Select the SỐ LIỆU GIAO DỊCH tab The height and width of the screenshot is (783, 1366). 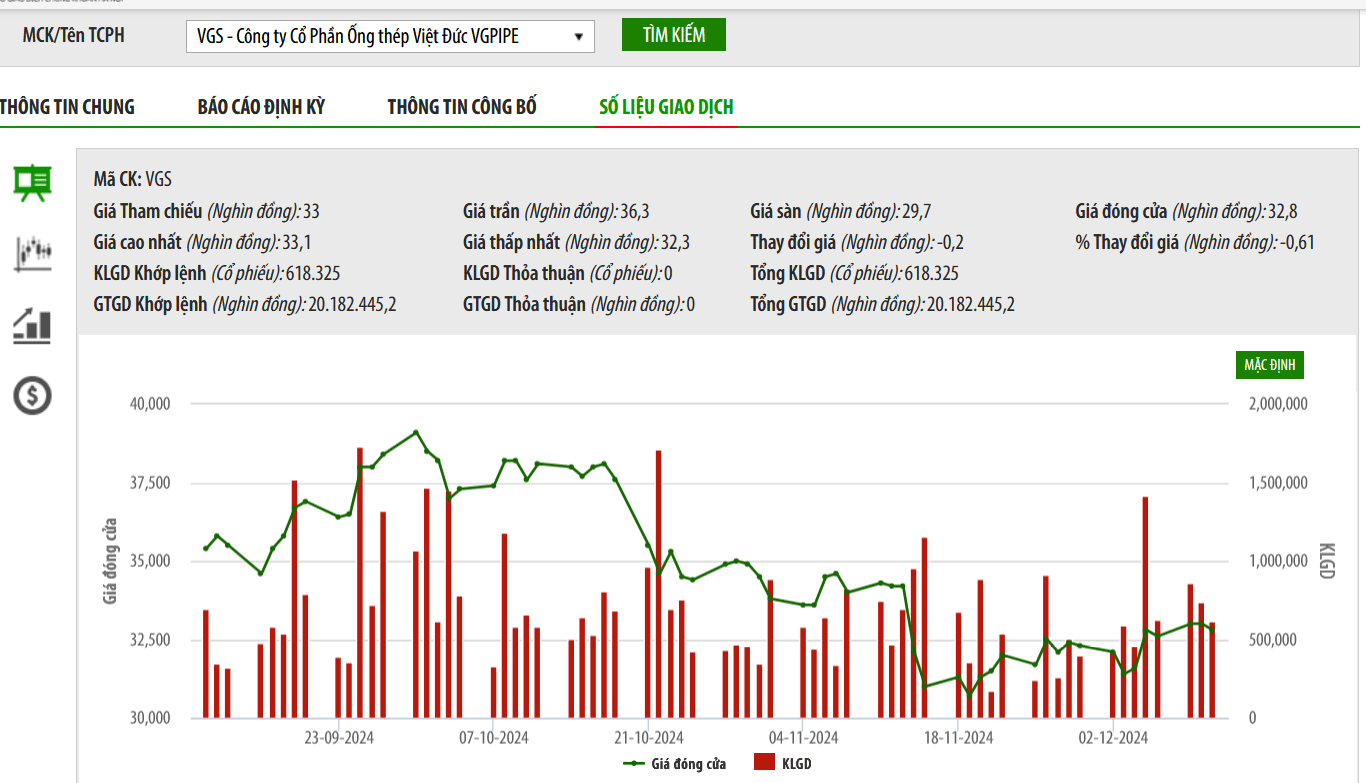(666, 107)
